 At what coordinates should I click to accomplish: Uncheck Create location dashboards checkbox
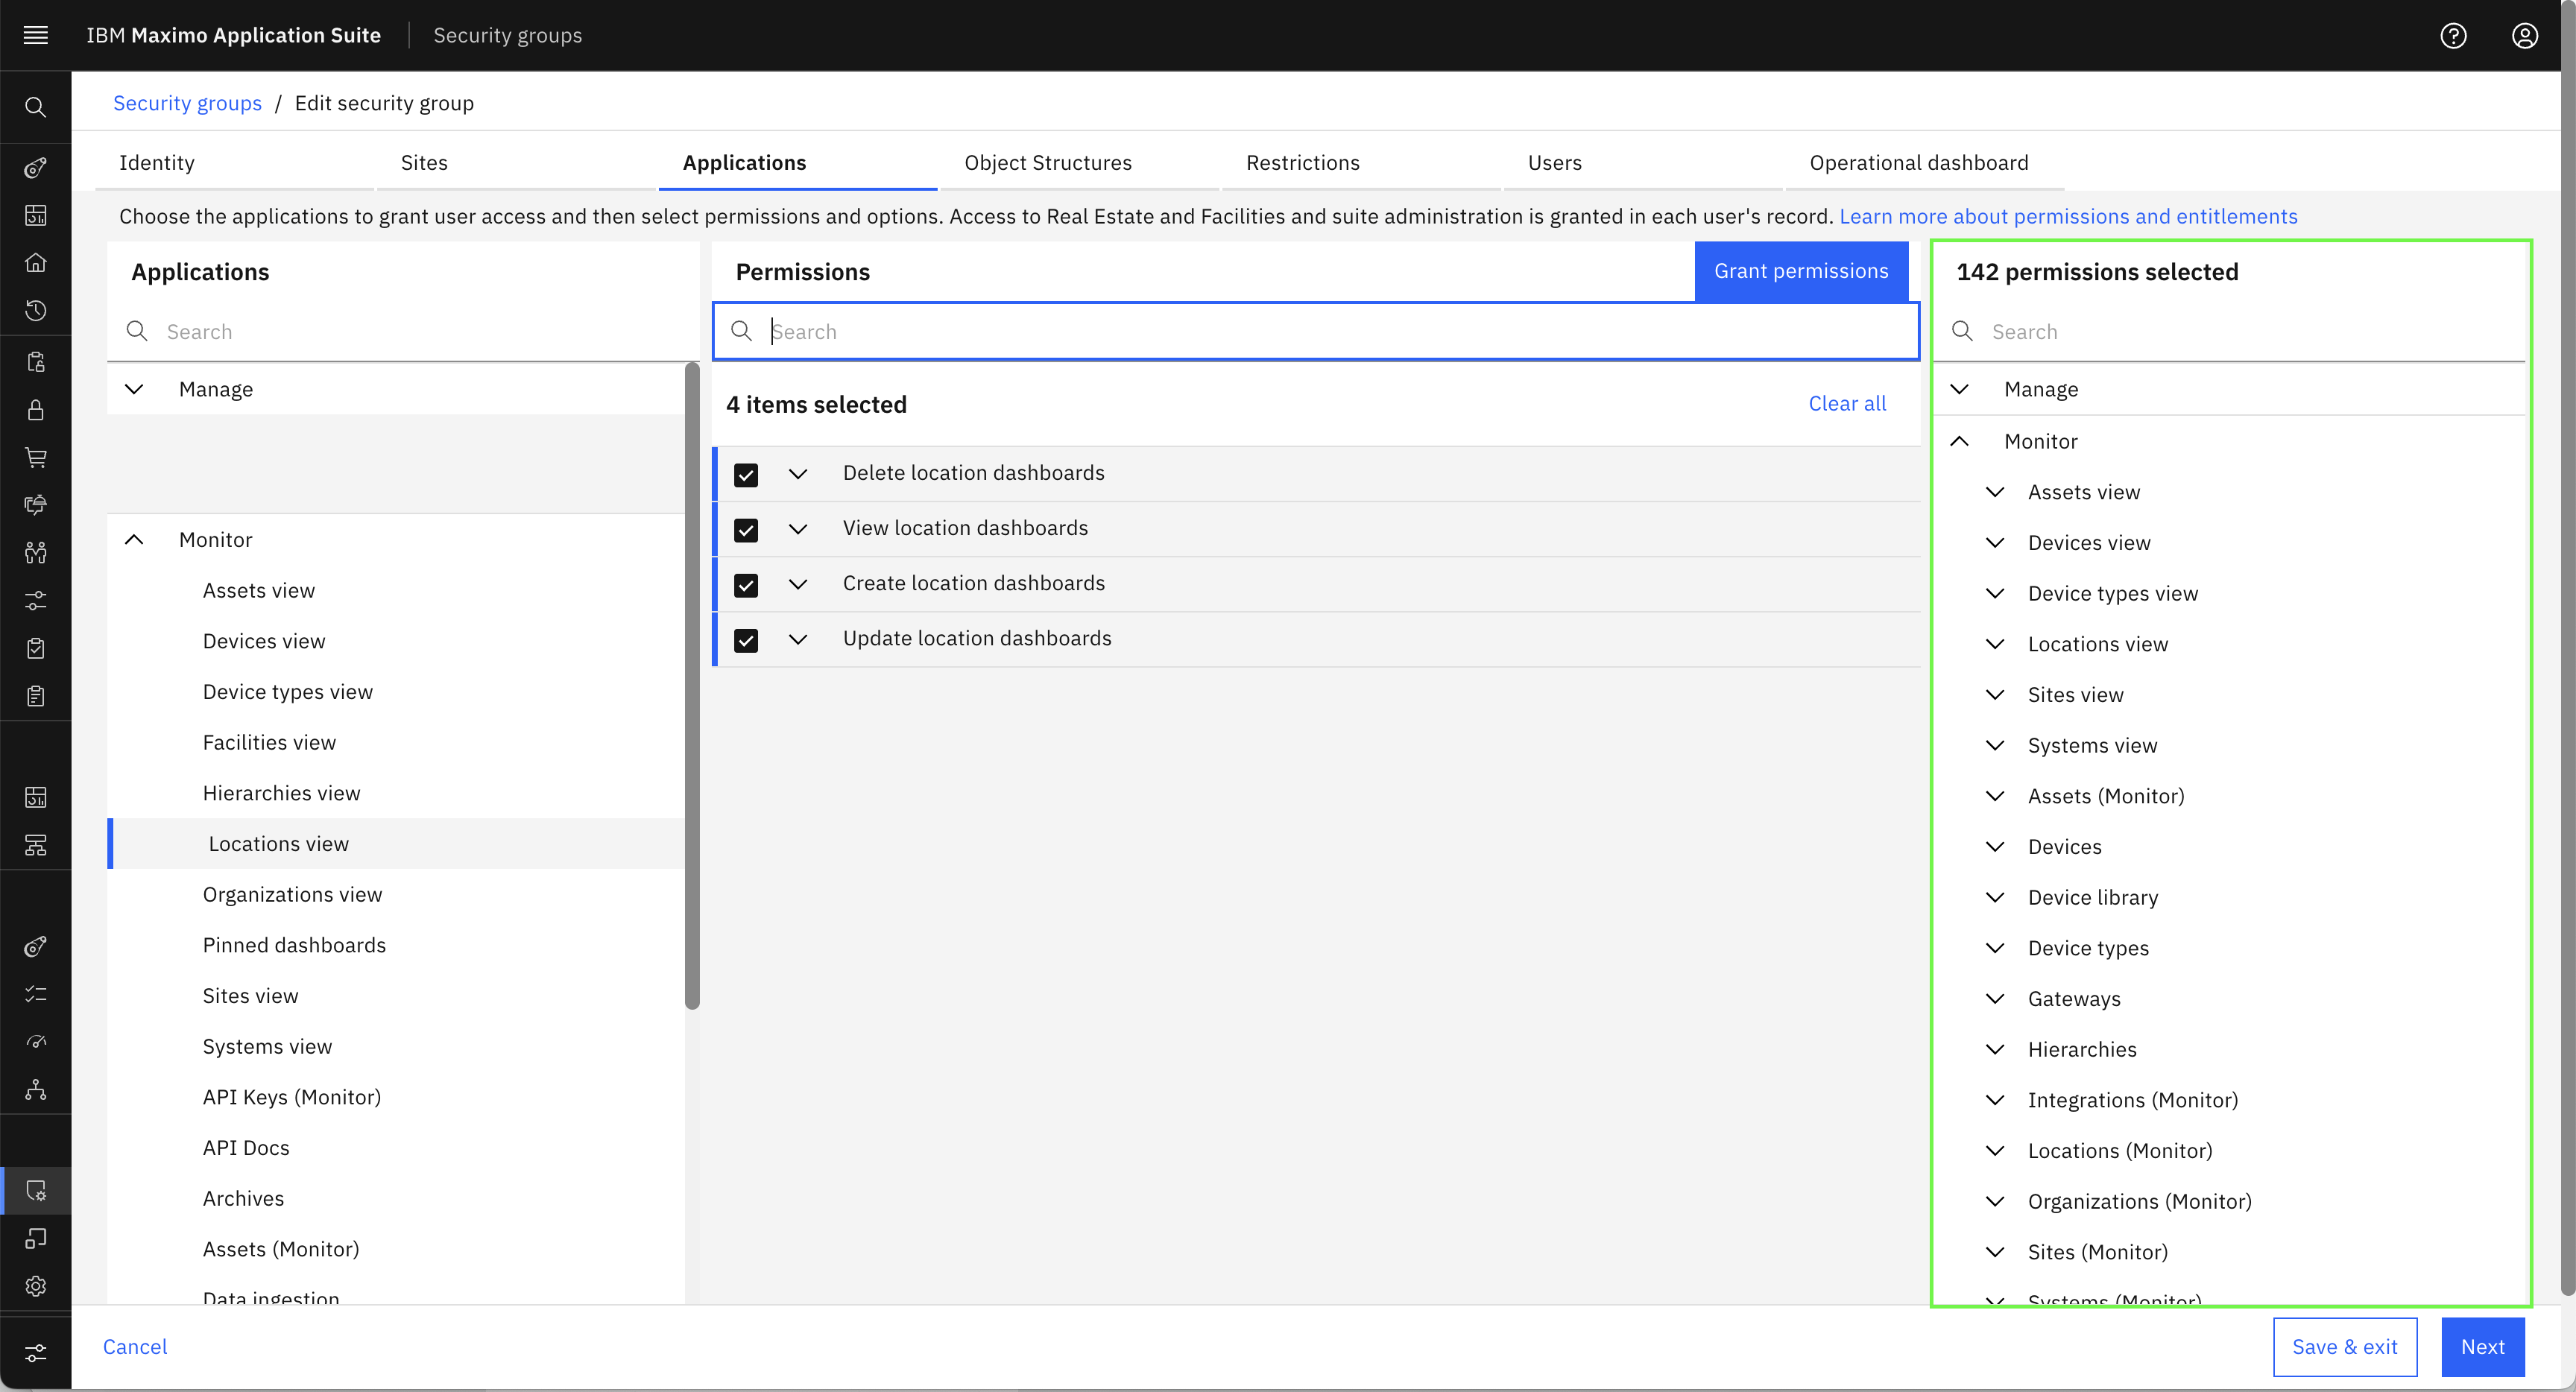pos(746,584)
